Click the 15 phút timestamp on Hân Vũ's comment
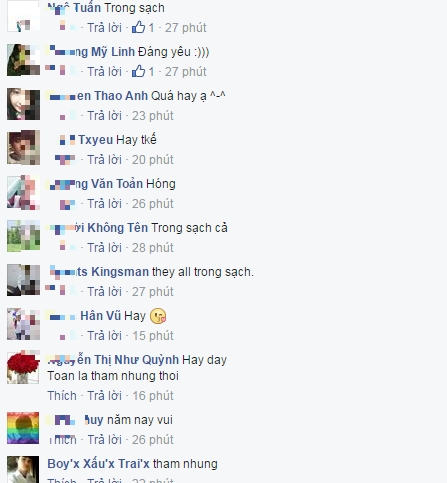The width and height of the screenshot is (447, 483). click(x=153, y=336)
